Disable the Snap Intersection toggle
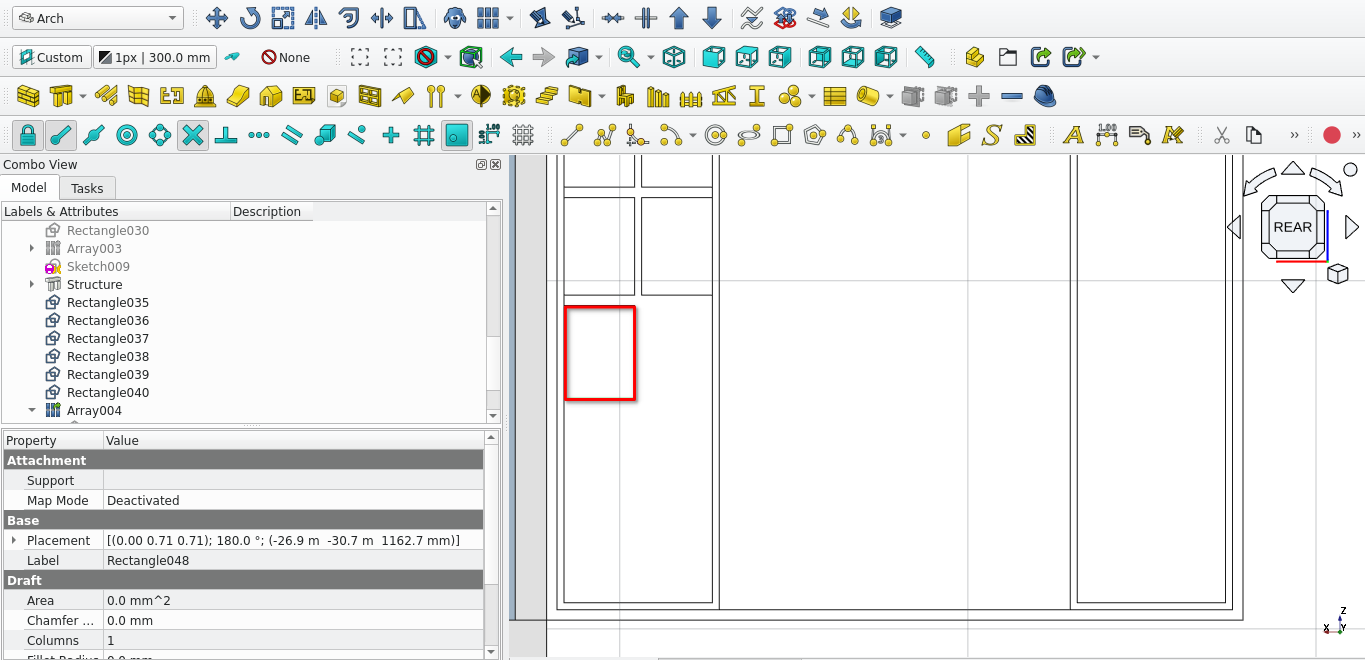Image resolution: width=1365 pixels, height=660 pixels. [193, 135]
